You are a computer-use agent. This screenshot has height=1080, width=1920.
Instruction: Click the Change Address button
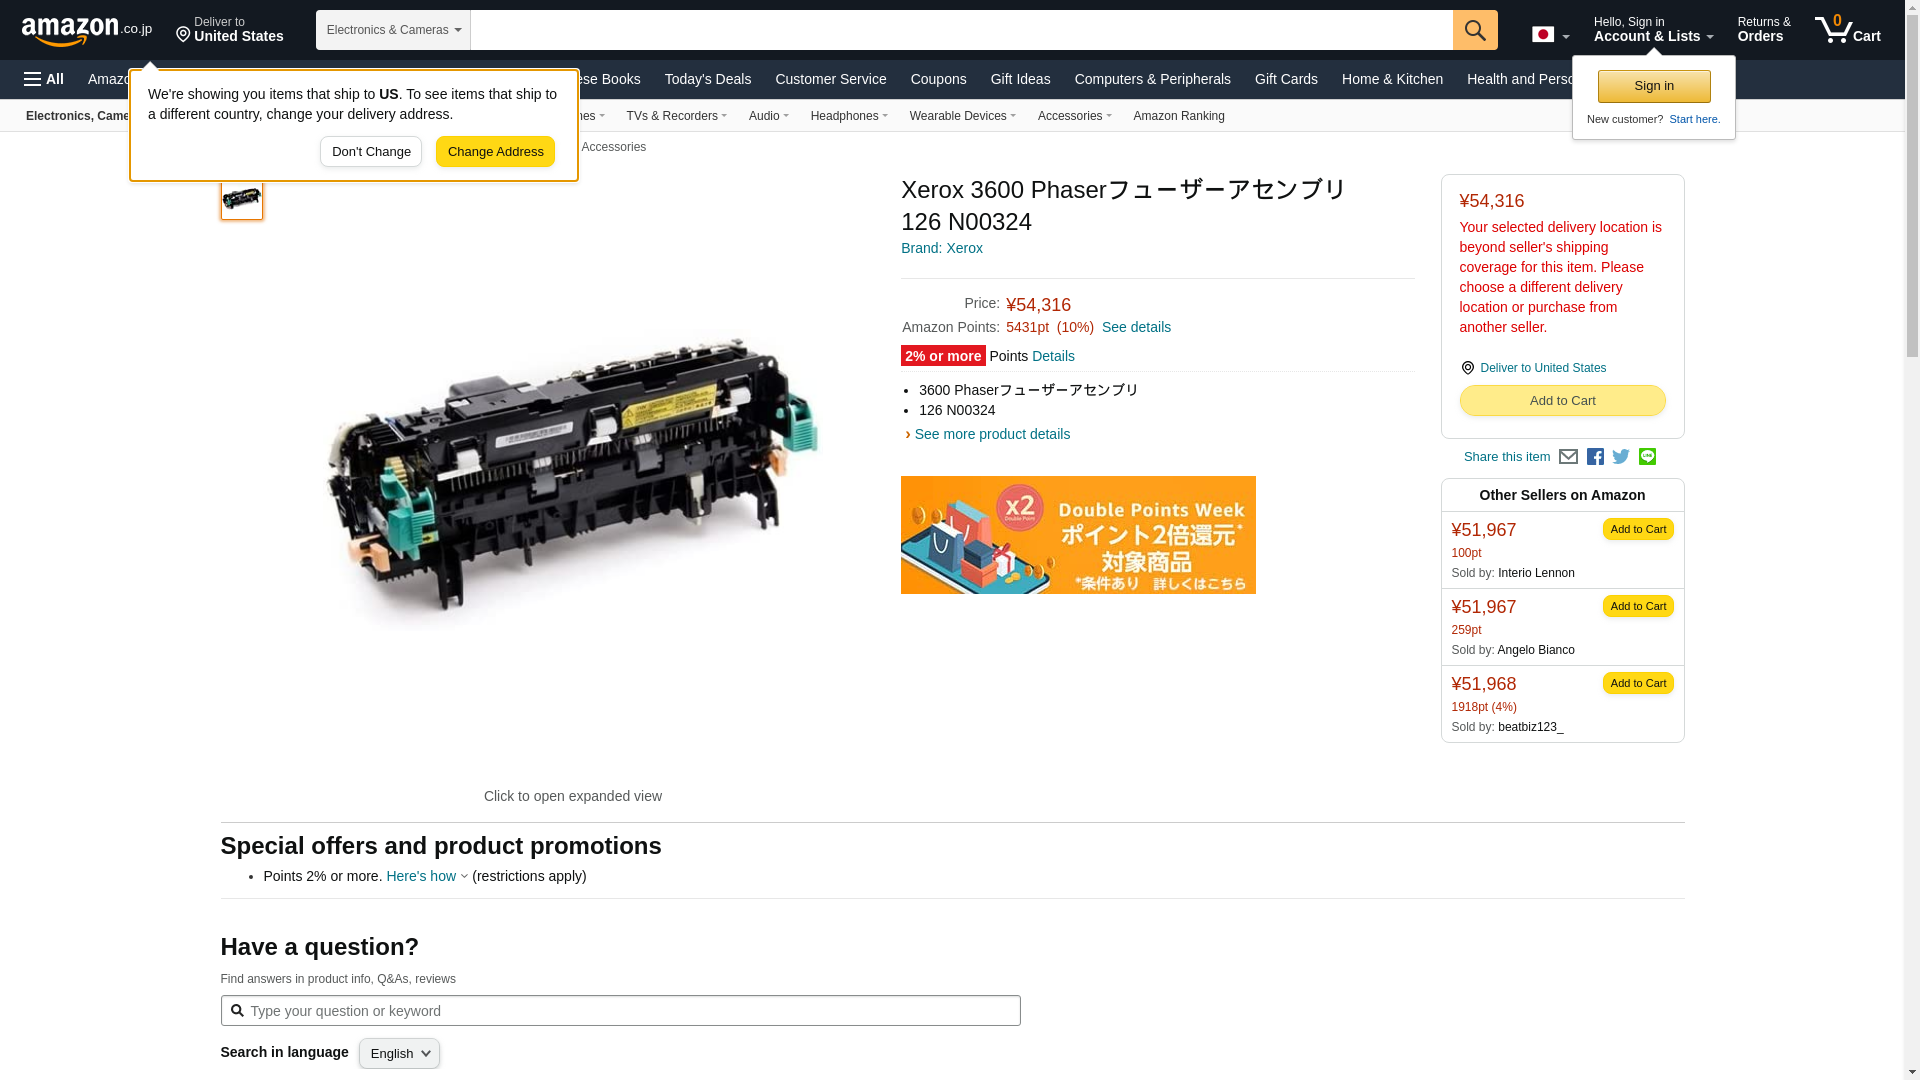pos(495,152)
